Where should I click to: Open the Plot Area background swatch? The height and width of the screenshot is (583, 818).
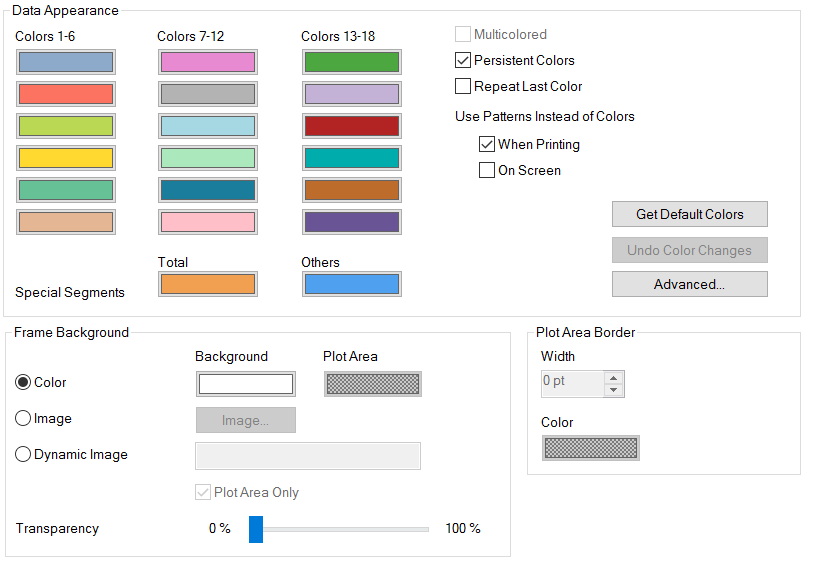point(373,384)
